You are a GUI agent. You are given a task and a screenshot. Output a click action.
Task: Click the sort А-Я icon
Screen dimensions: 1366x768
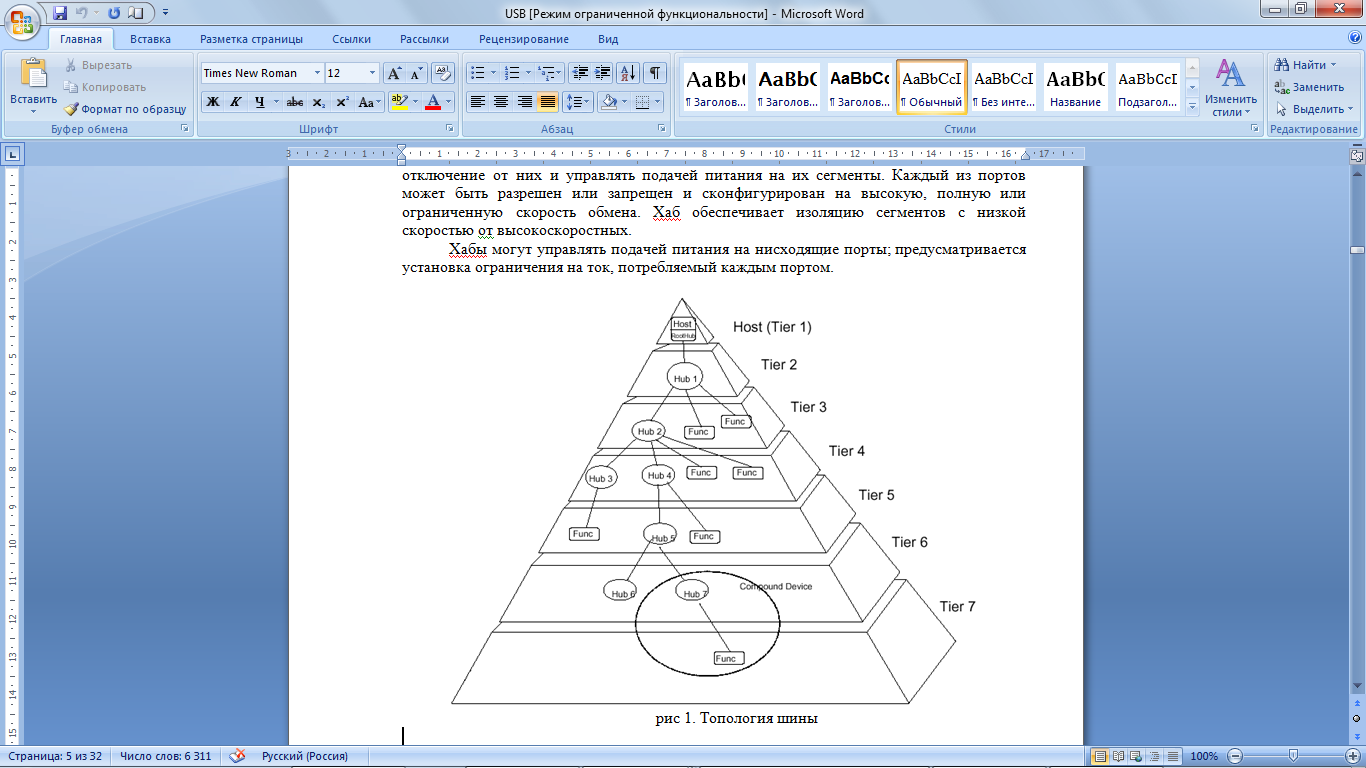628,73
